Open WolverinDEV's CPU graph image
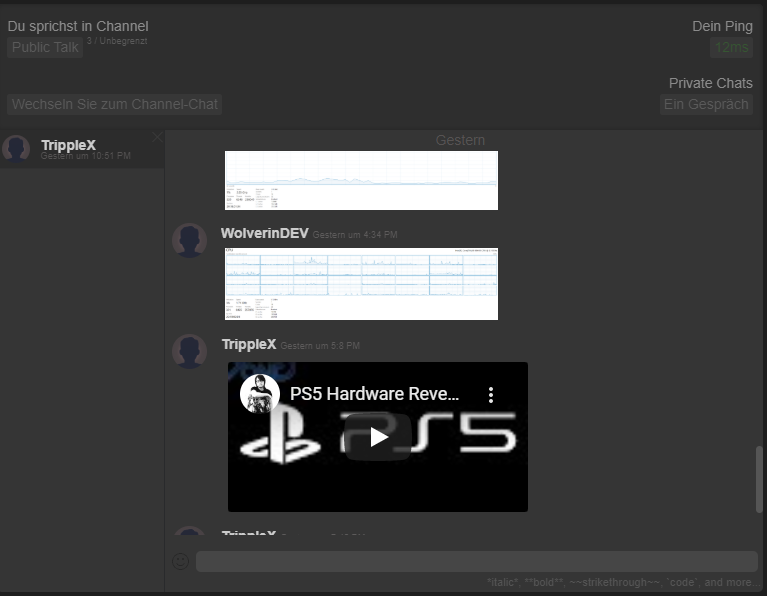767x596 pixels. coord(361,284)
